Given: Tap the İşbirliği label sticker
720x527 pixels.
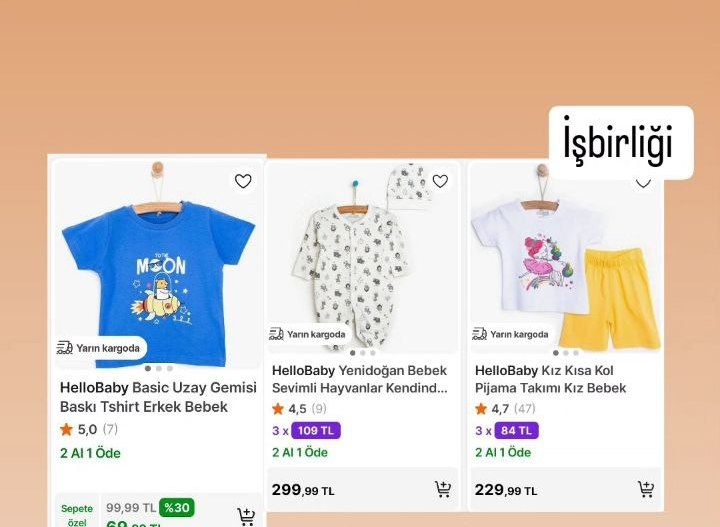Looking at the screenshot, I should pyautogui.click(x=621, y=143).
